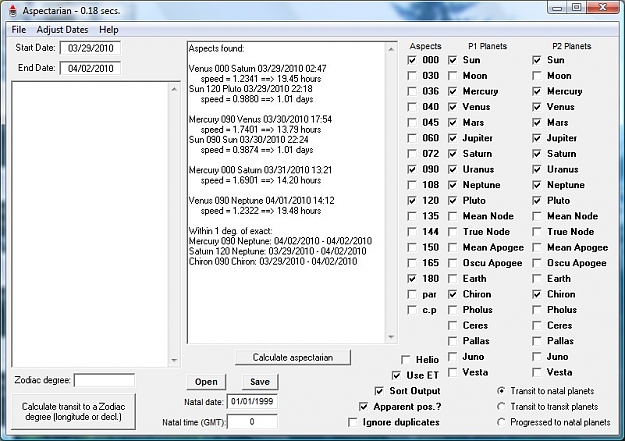The height and width of the screenshot is (441, 625).
Task: Check Vesta in the P1 Planets column
Action: [x=452, y=372]
